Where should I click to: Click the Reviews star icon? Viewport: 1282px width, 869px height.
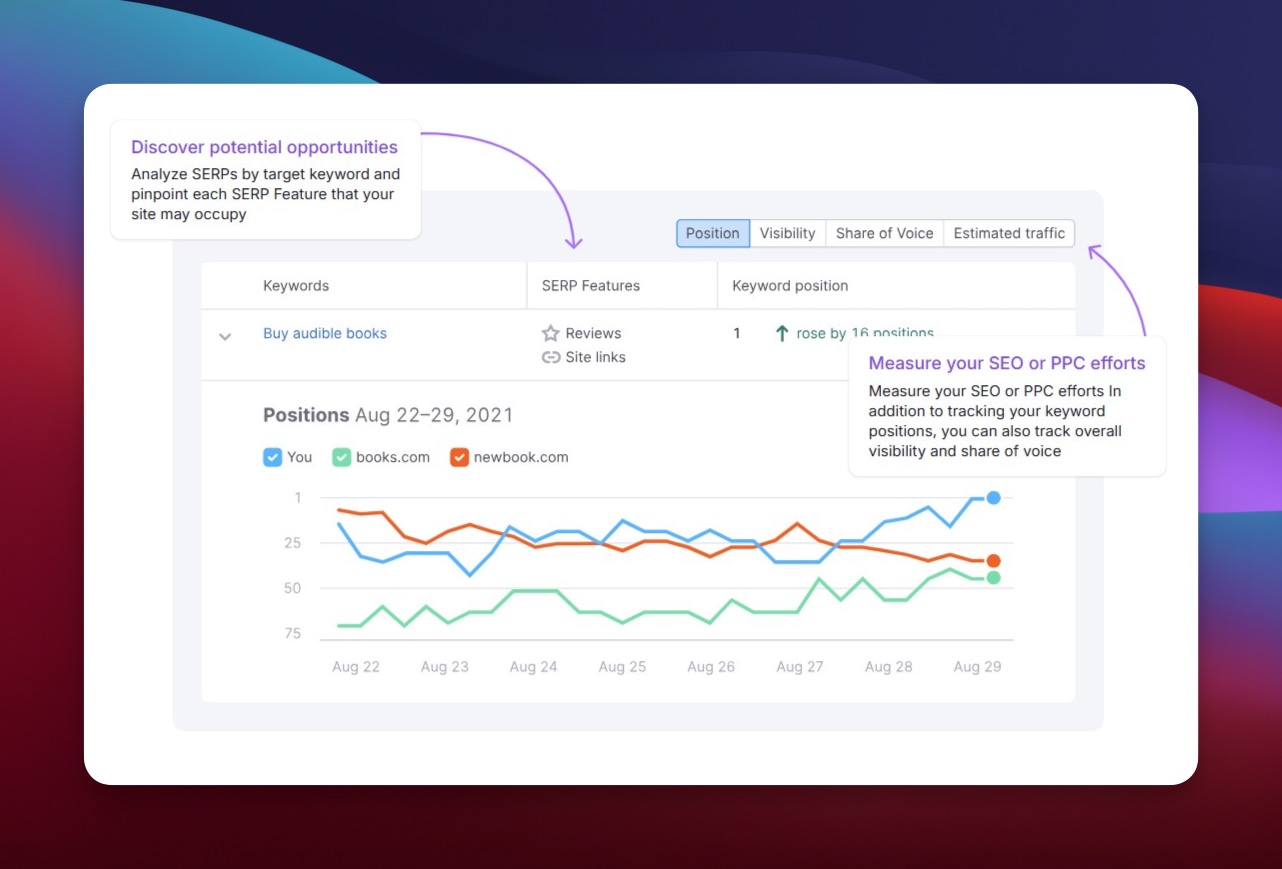[x=551, y=332]
